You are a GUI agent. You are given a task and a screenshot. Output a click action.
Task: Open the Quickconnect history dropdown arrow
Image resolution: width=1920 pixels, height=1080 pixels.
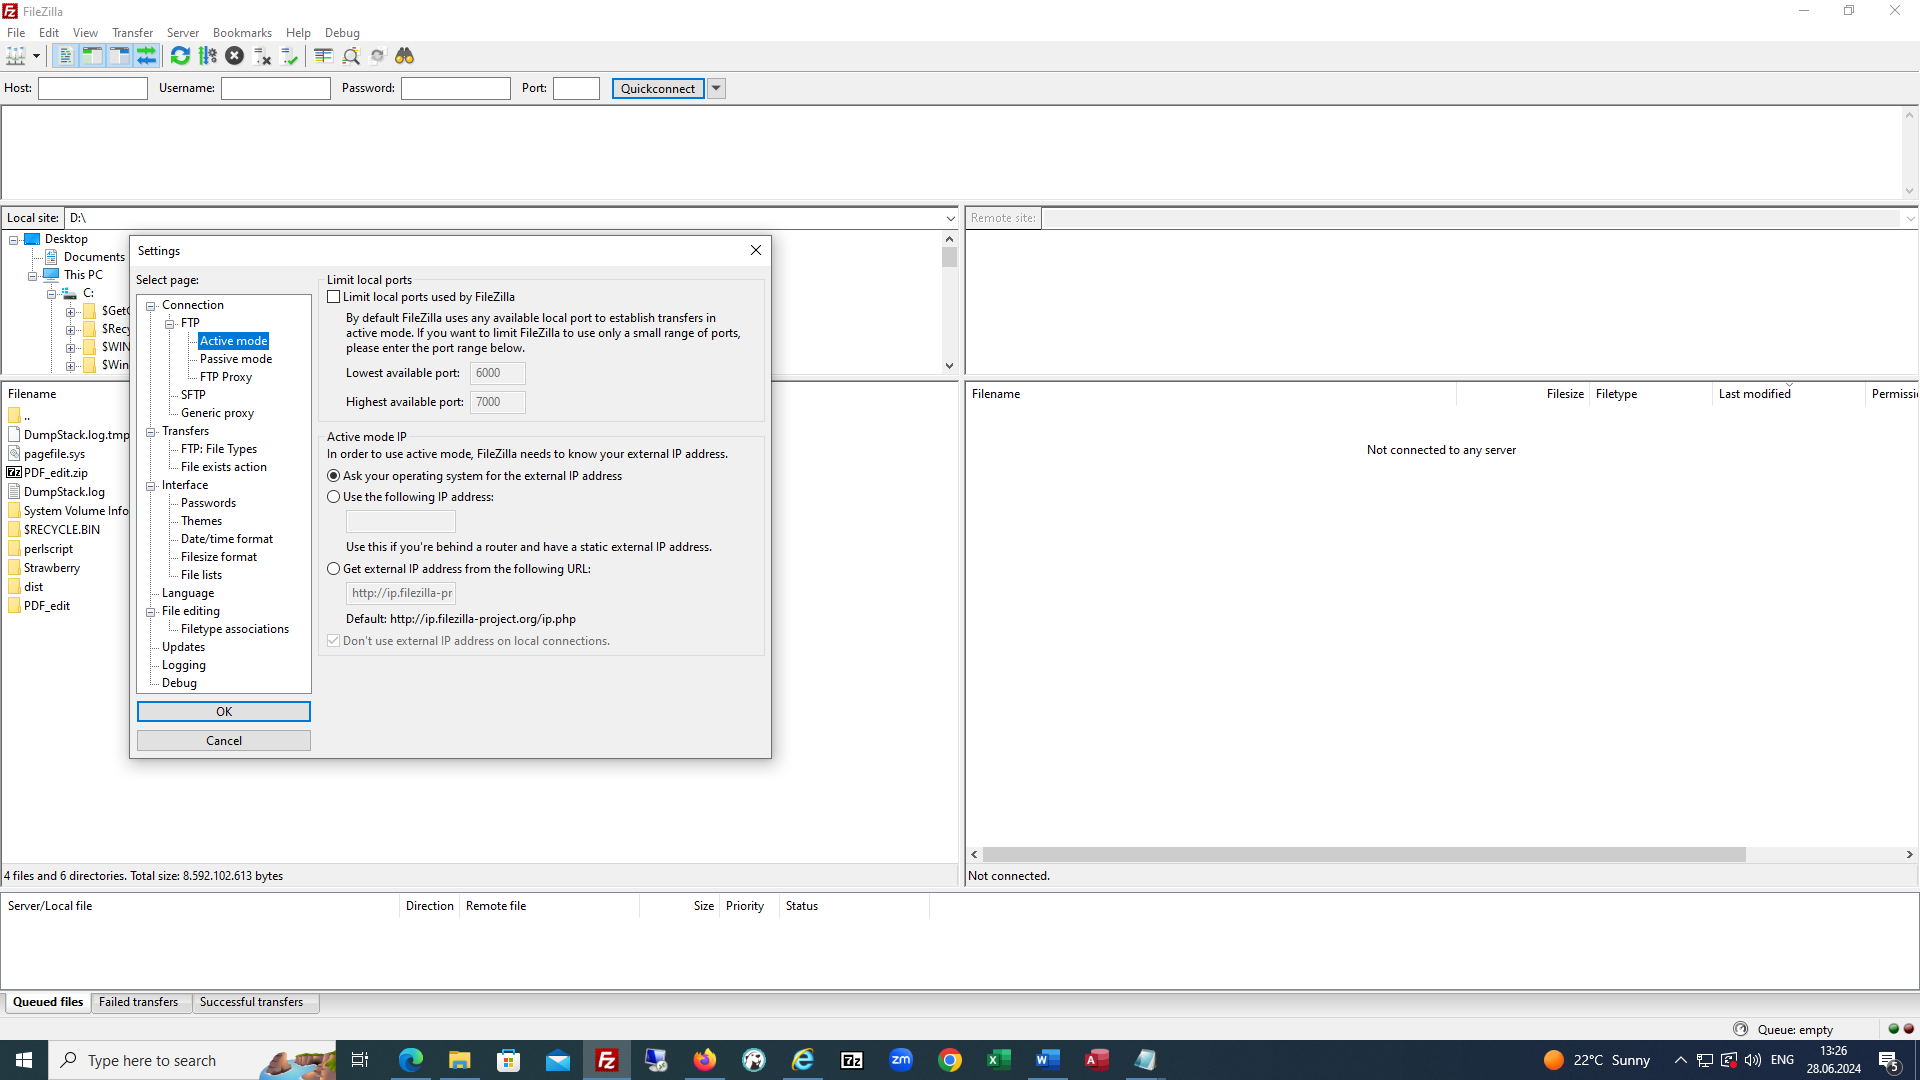(716, 88)
